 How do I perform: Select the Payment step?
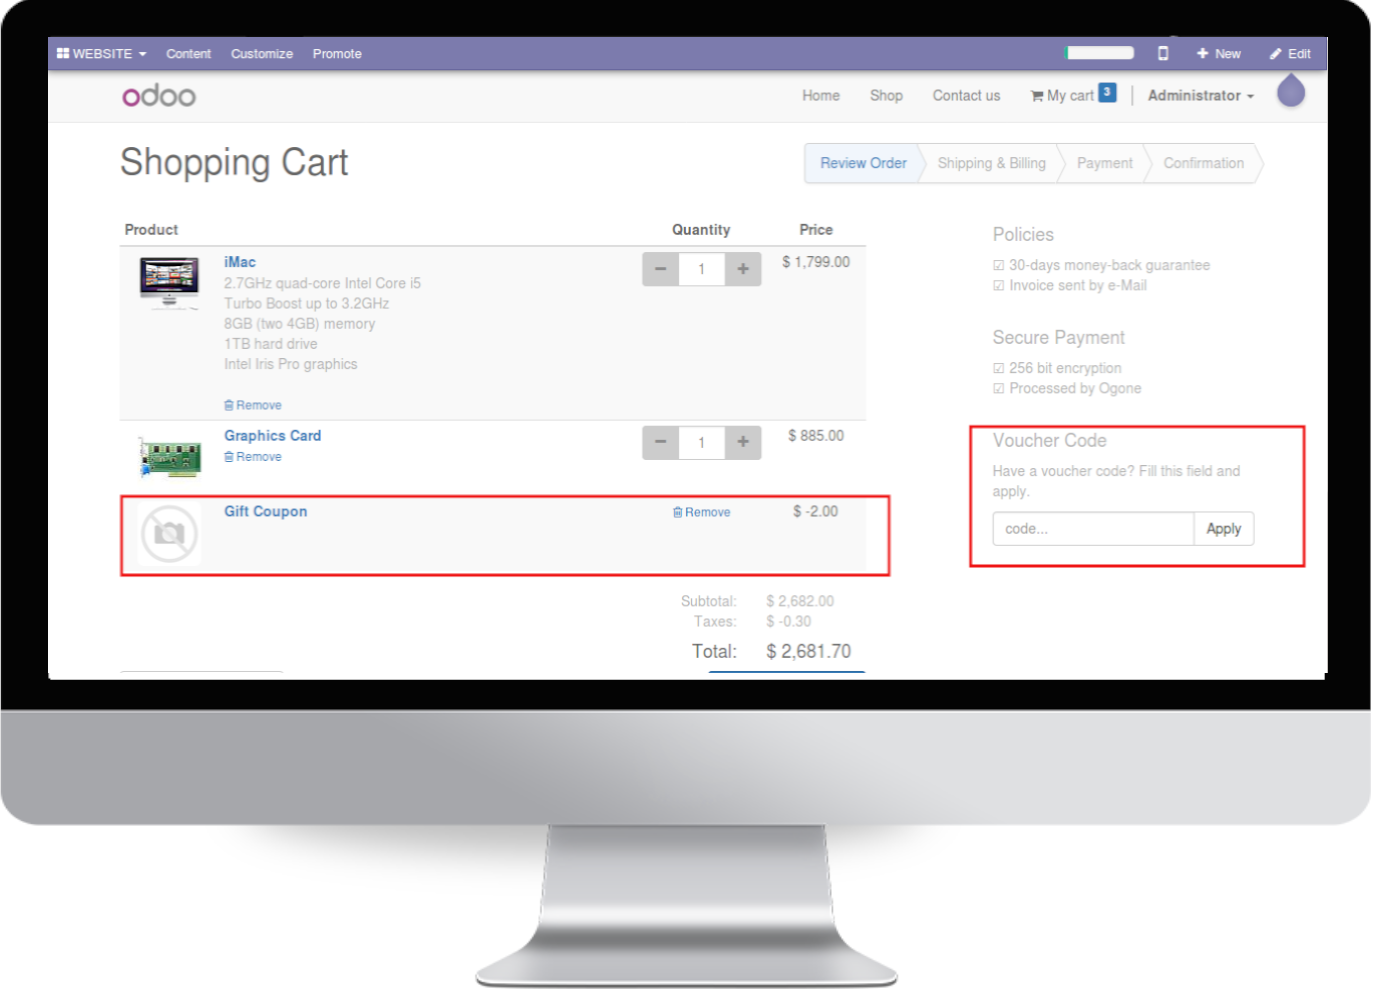pos(1104,163)
